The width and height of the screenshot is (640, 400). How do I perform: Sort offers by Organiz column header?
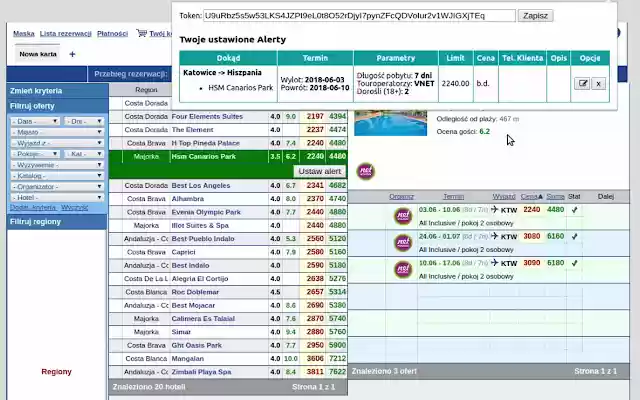coord(401,197)
